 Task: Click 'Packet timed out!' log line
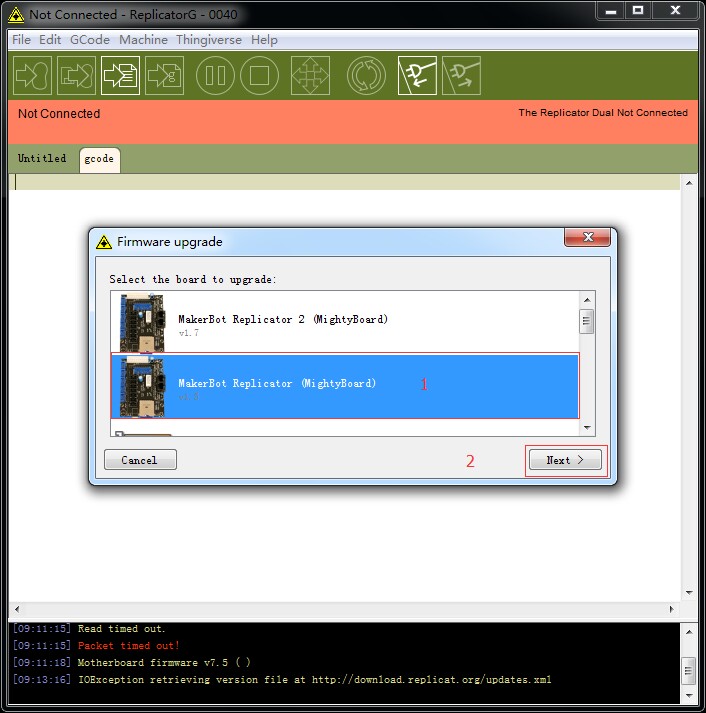(129, 646)
